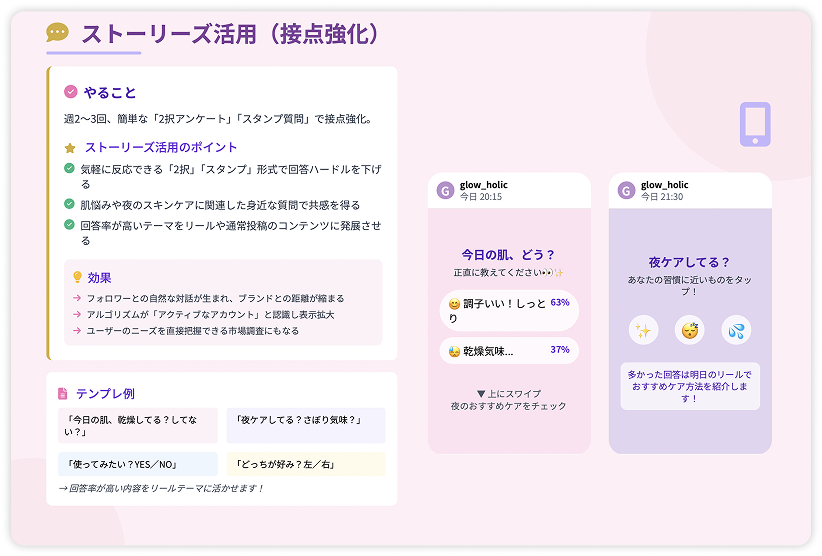Click the text あなたの習慣に近いものをタップ！
Screen dimensions: 822x556
[x=689, y=286]
